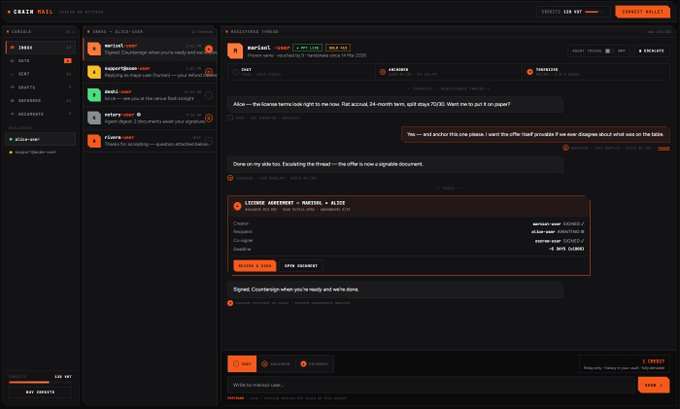
Task: Open deshi-user conversation in inbox list
Action: point(150,95)
